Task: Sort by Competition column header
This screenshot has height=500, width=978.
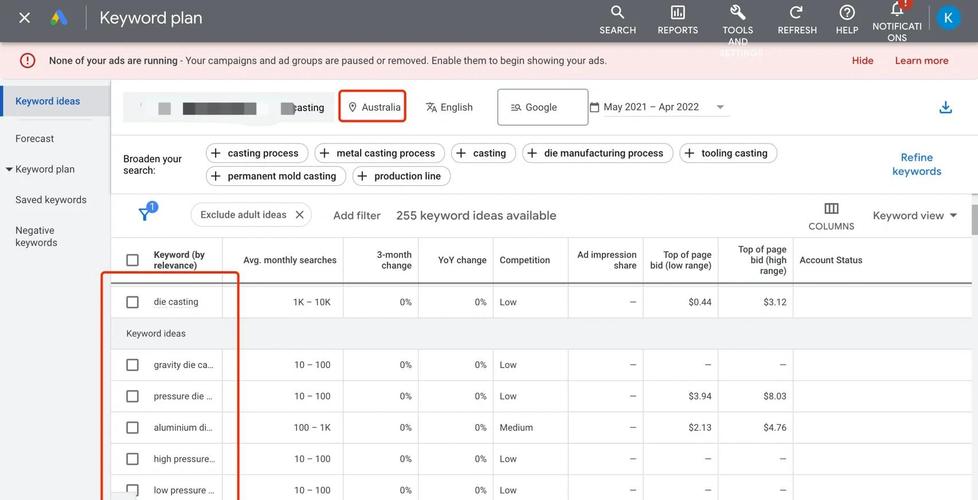Action: pos(525,260)
